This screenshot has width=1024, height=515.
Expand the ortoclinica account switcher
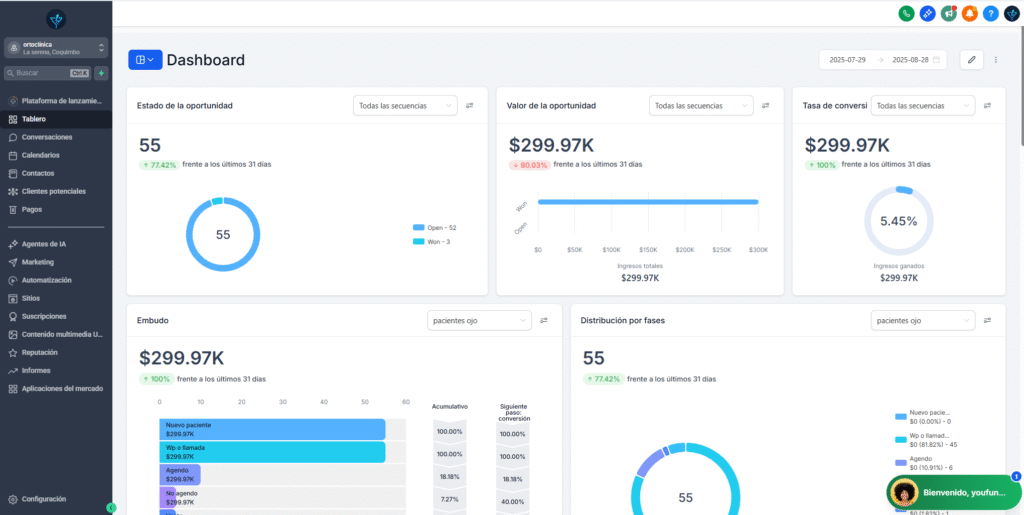[x=56, y=47]
